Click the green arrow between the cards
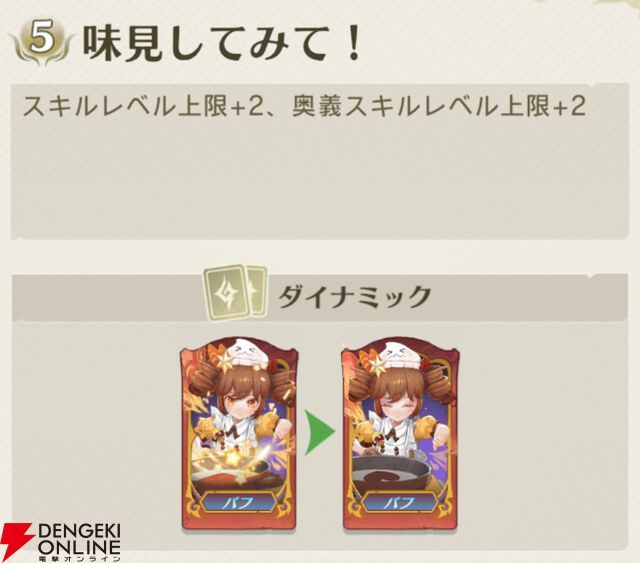Image resolution: width=640 pixels, height=563 pixels. 320,433
